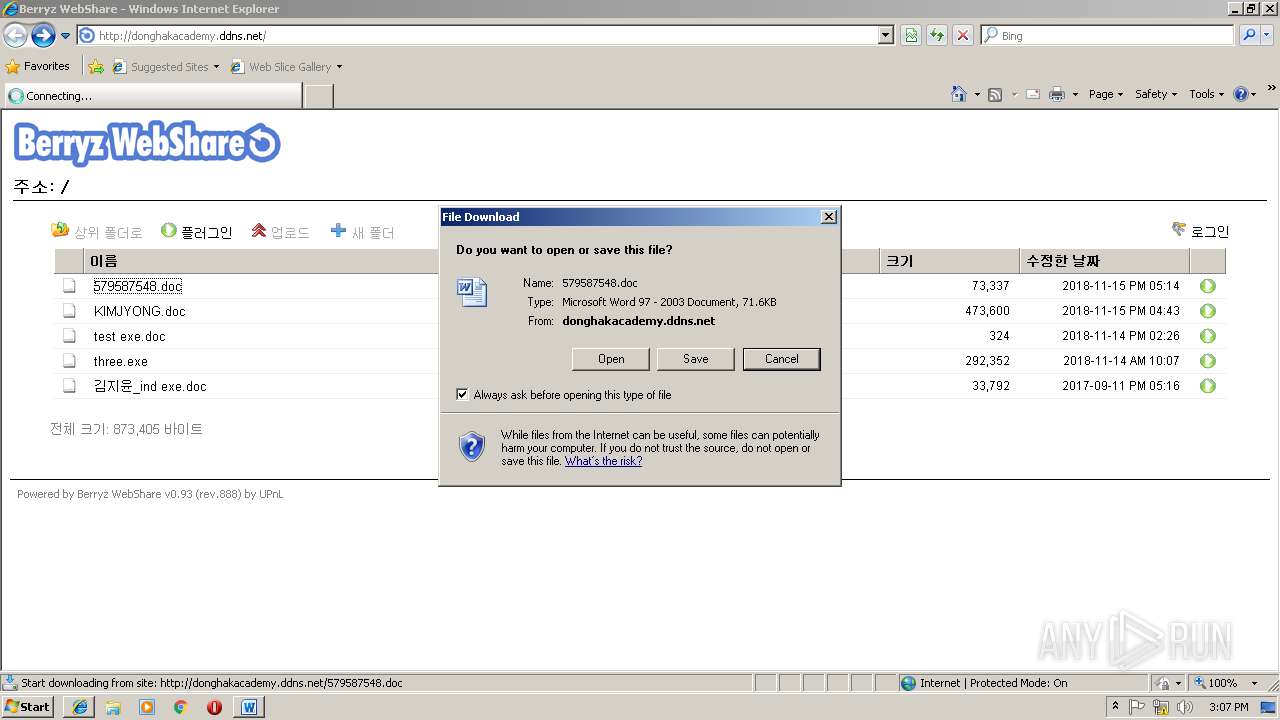The height and width of the screenshot is (720, 1280).
Task: Select the Connecting... browser tab
Action: point(152,96)
